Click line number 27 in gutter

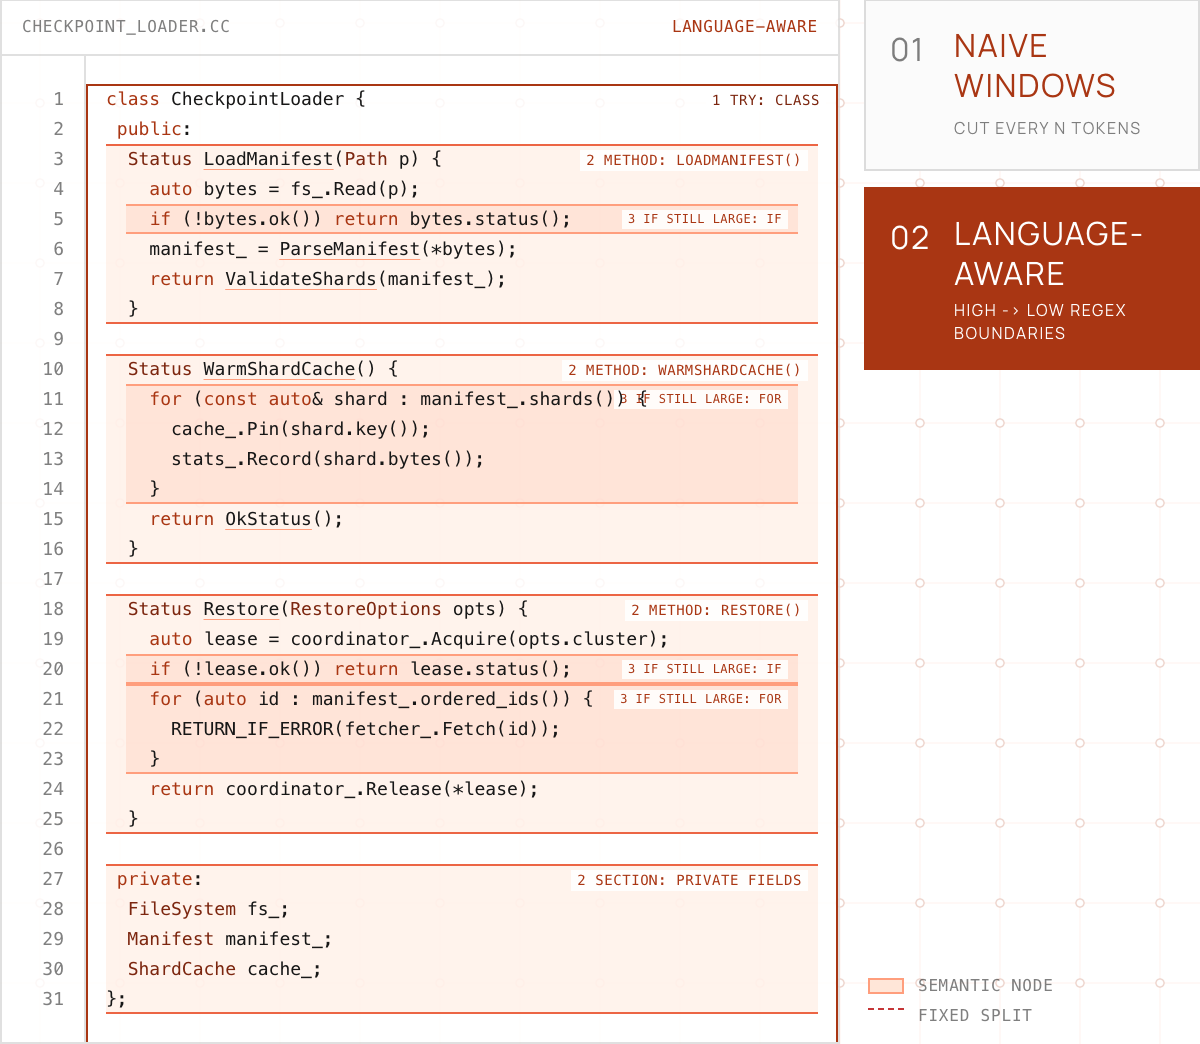coord(53,879)
